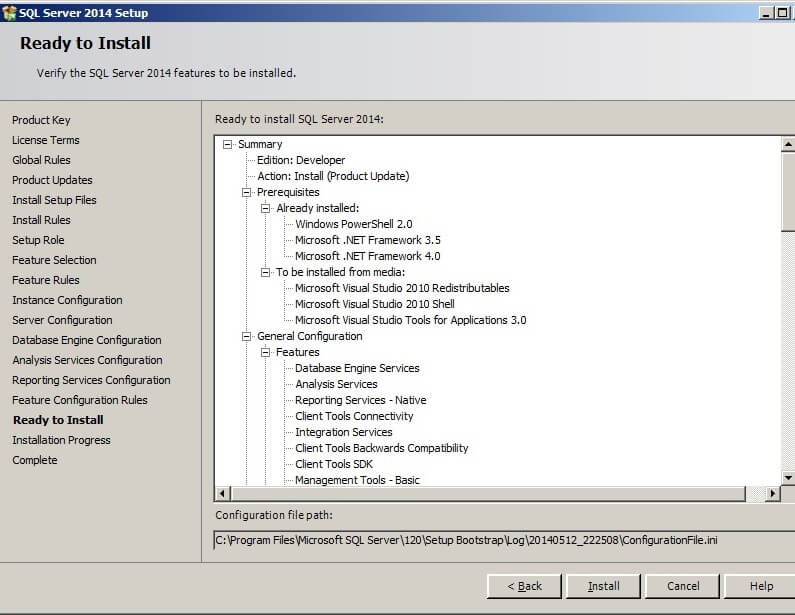Collapse the Prerequisites tree node

click(x=246, y=193)
